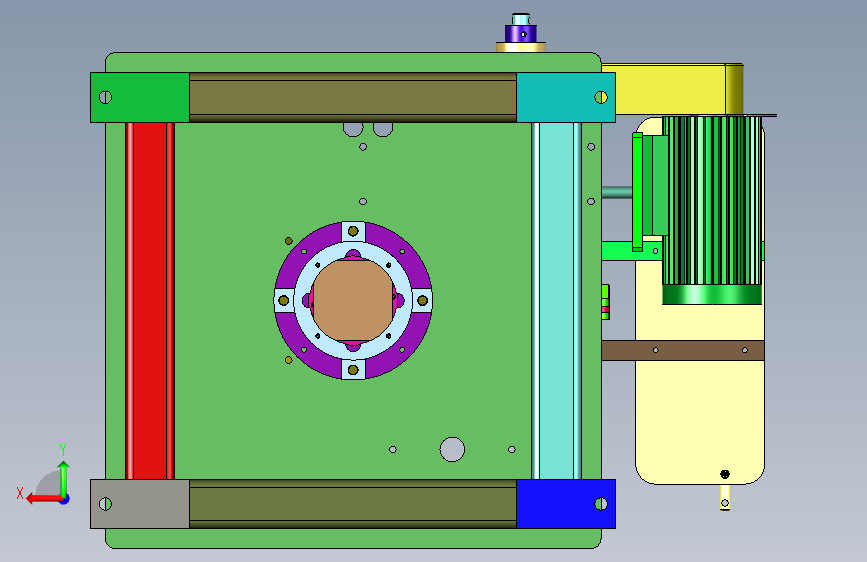The width and height of the screenshot is (867, 562).
Task: Click the bolt hole in blue block
Action: [x=601, y=504]
